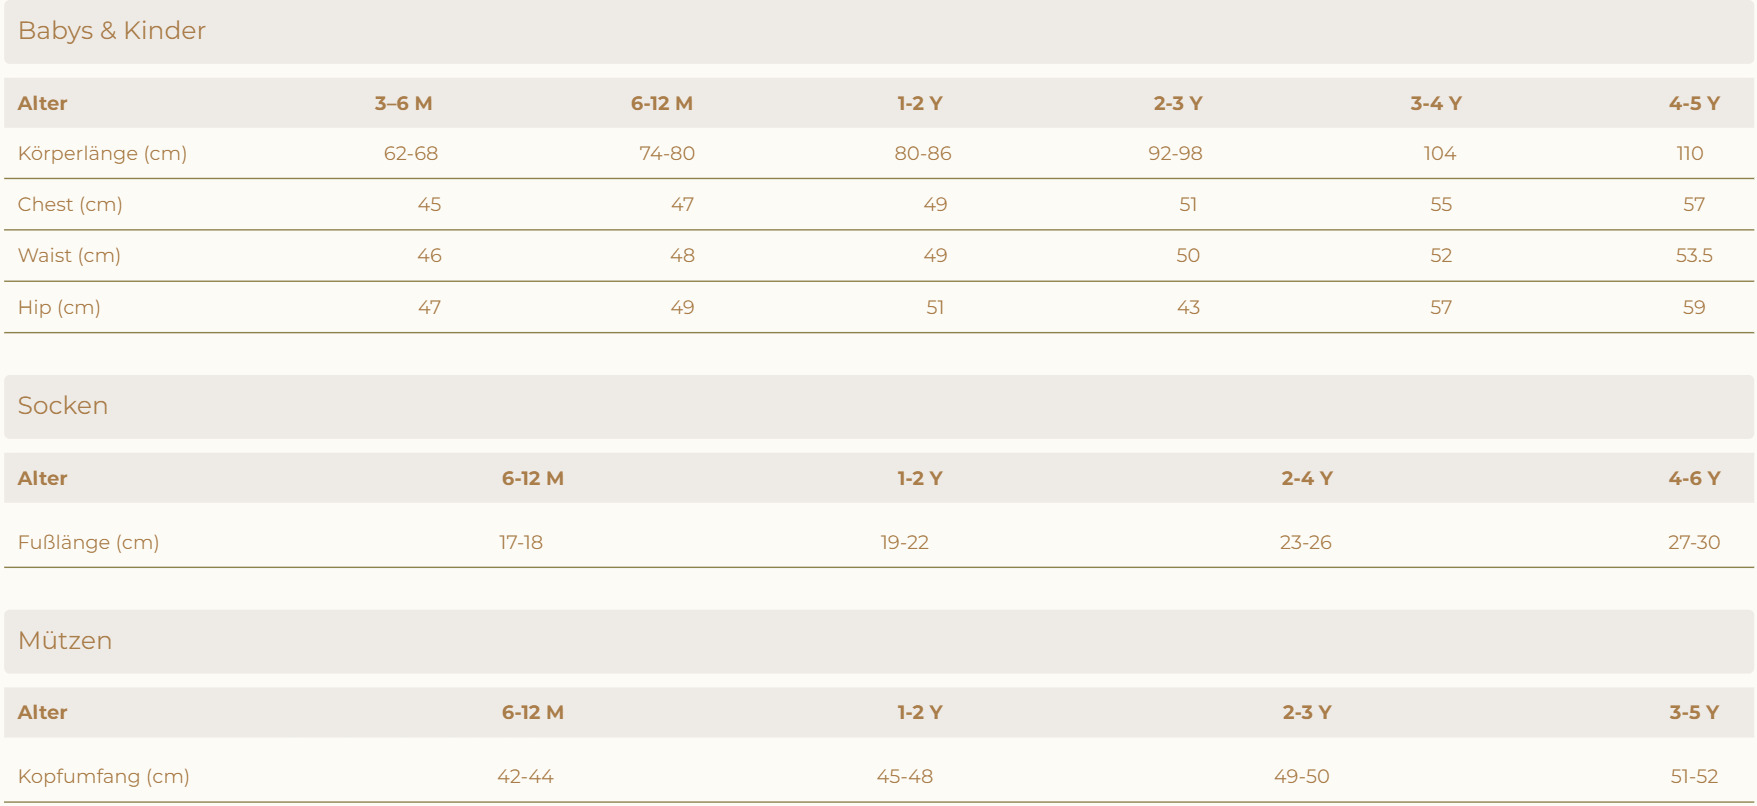Screen dimensions: 1757x806
Task: Click the Babys & Kinder section heading
Action: [x=111, y=31]
